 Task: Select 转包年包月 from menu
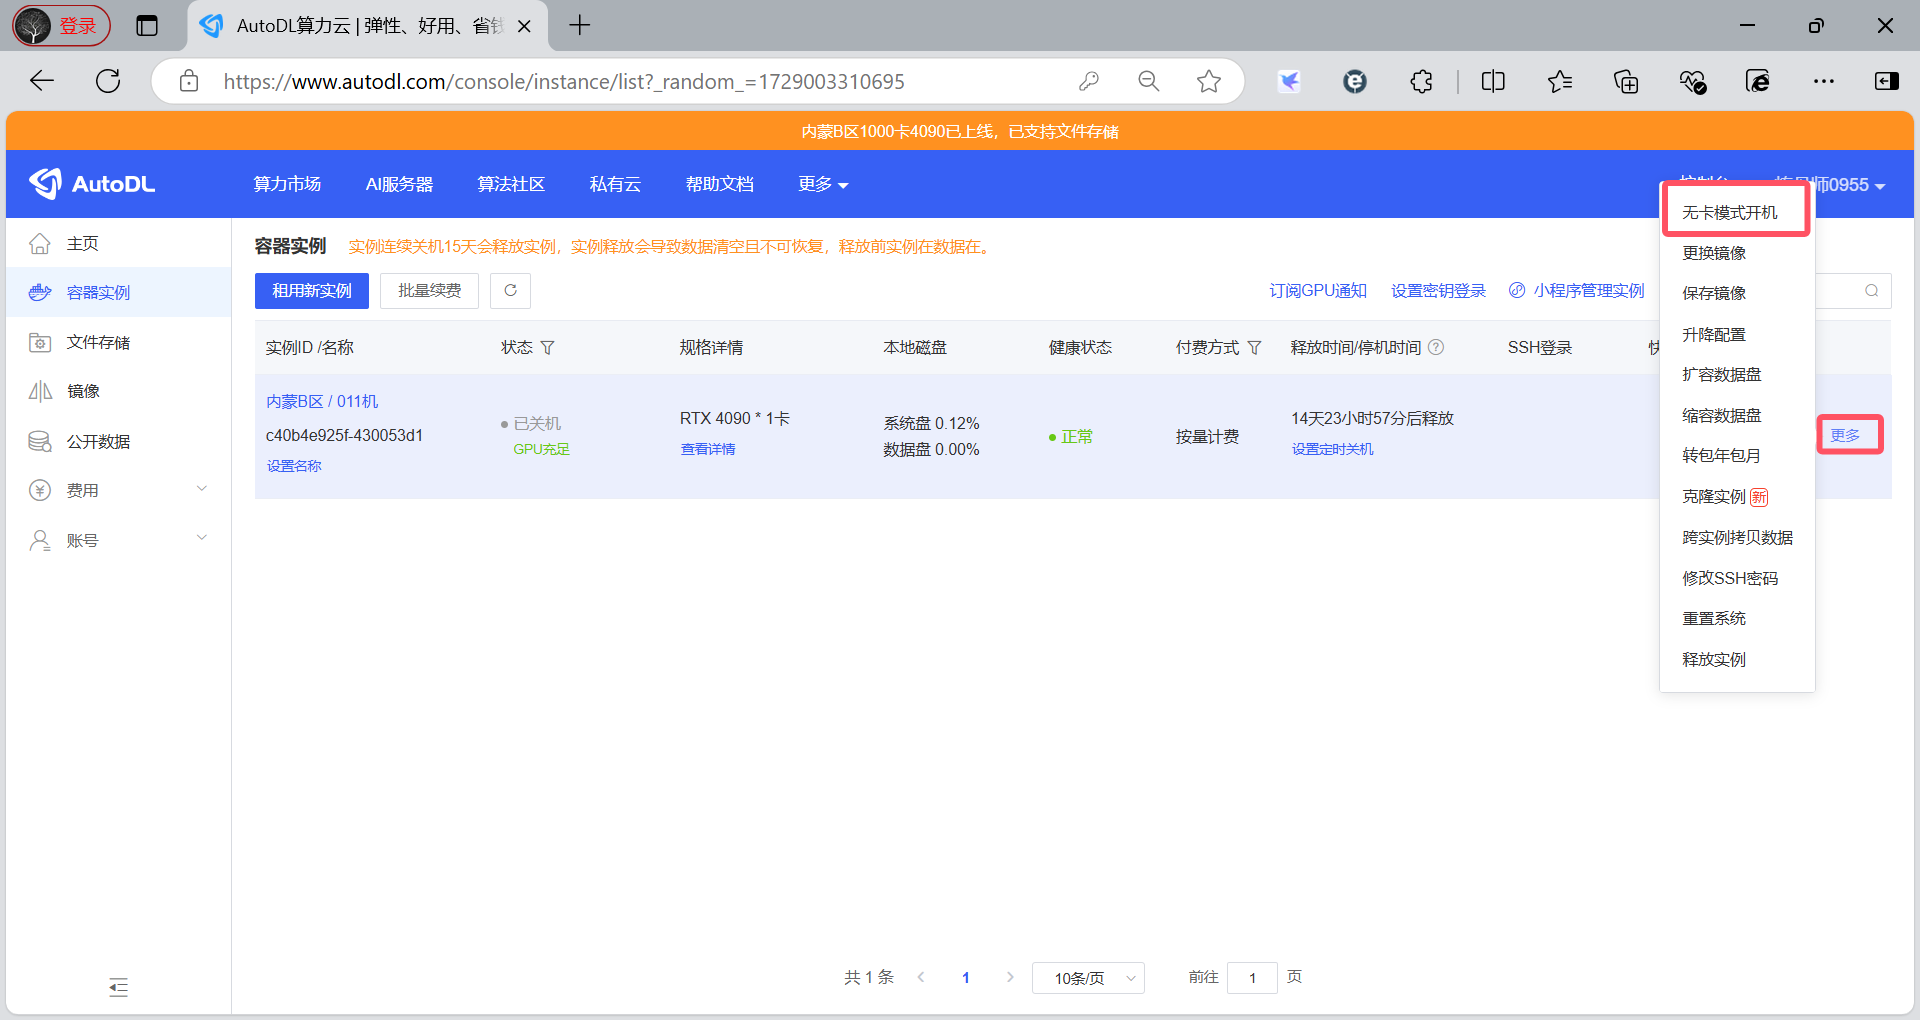(x=1722, y=455)
